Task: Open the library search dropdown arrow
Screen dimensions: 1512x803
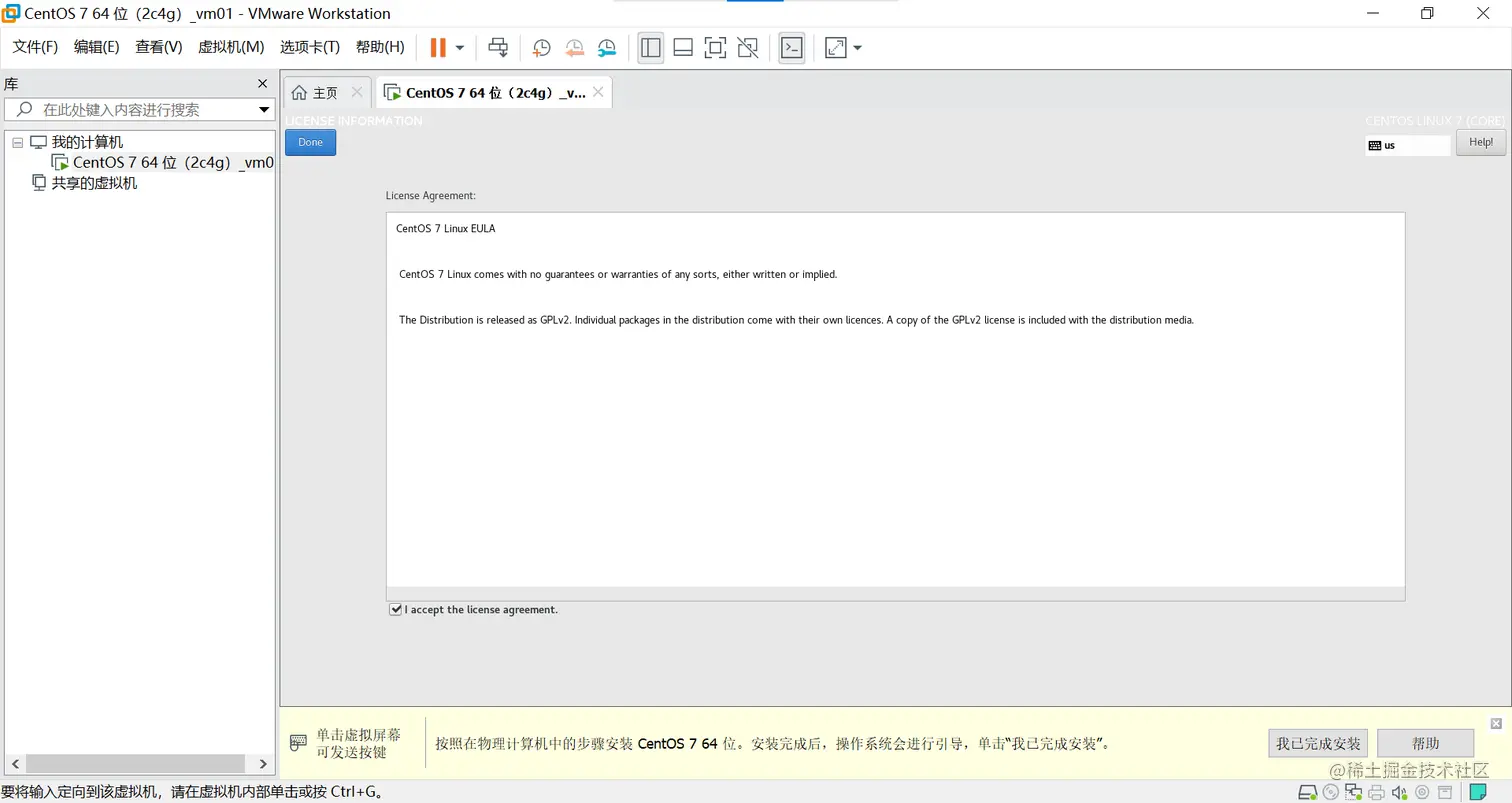Action: [264, 109]
